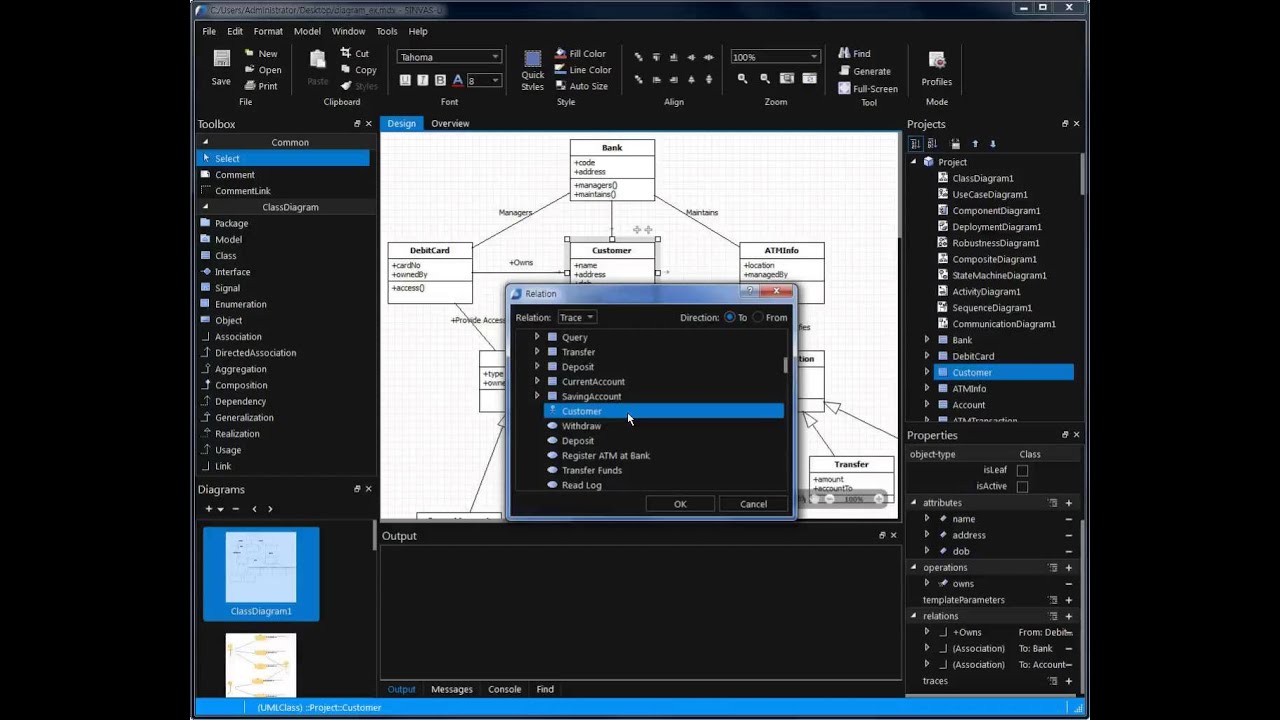Expand the SavingAccount node in Relation dialog

pos(537,396)
